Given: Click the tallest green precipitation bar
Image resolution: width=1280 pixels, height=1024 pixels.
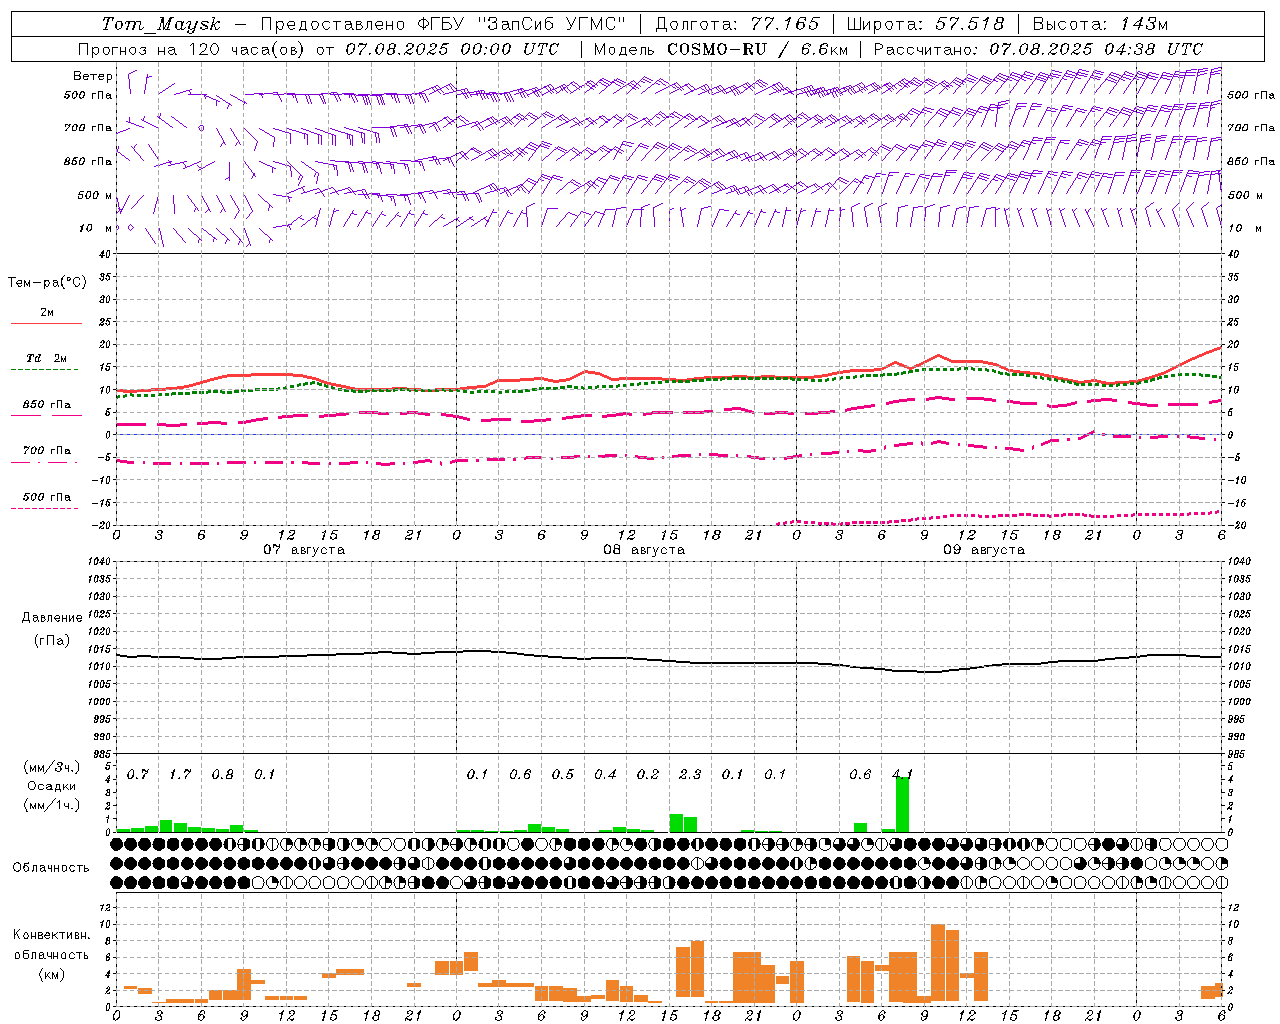Looking at the screenshot, I should pyautogui.click(x=903, y=804).
